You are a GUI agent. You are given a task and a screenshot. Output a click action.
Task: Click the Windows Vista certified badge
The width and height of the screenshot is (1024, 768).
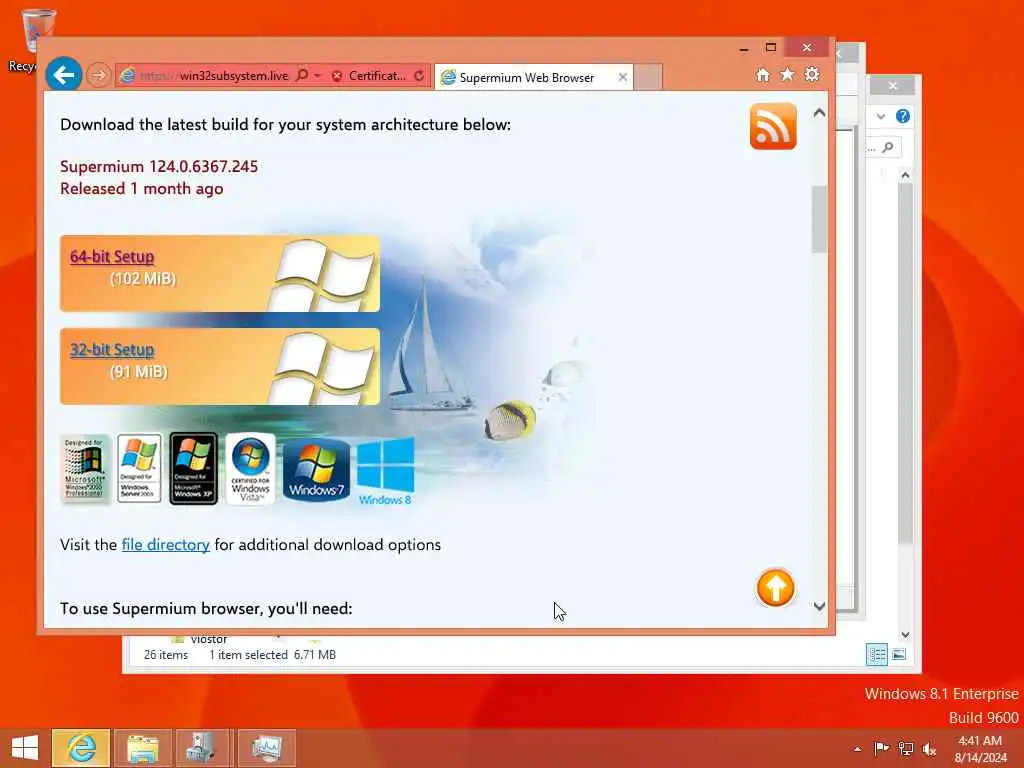250,468
